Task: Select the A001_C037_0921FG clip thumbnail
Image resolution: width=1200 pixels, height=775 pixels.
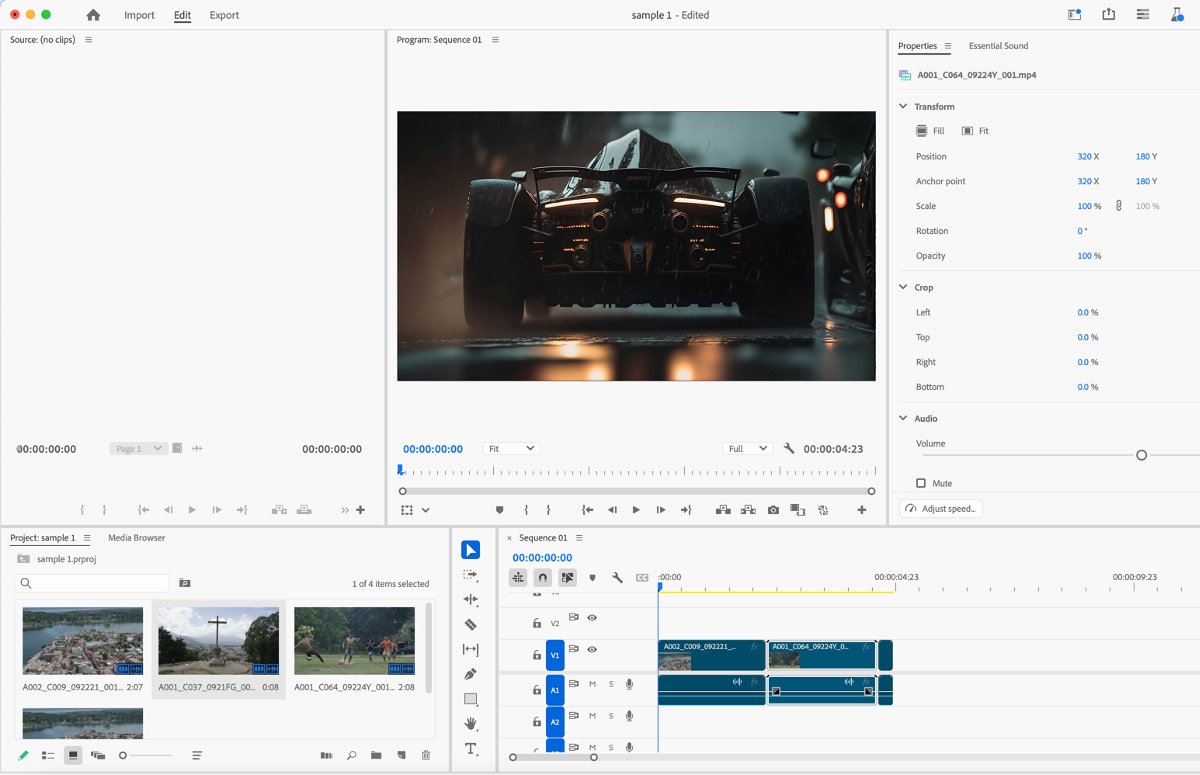Action: (218, 640)
